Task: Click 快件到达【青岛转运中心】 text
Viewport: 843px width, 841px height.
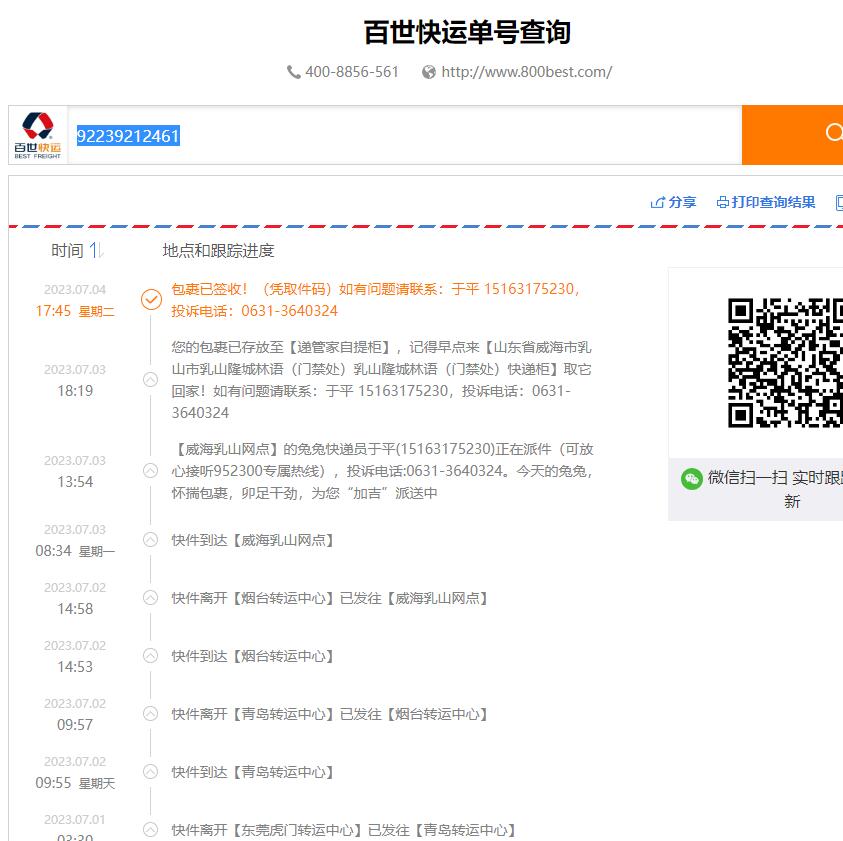Action: (x=253, y=772)
